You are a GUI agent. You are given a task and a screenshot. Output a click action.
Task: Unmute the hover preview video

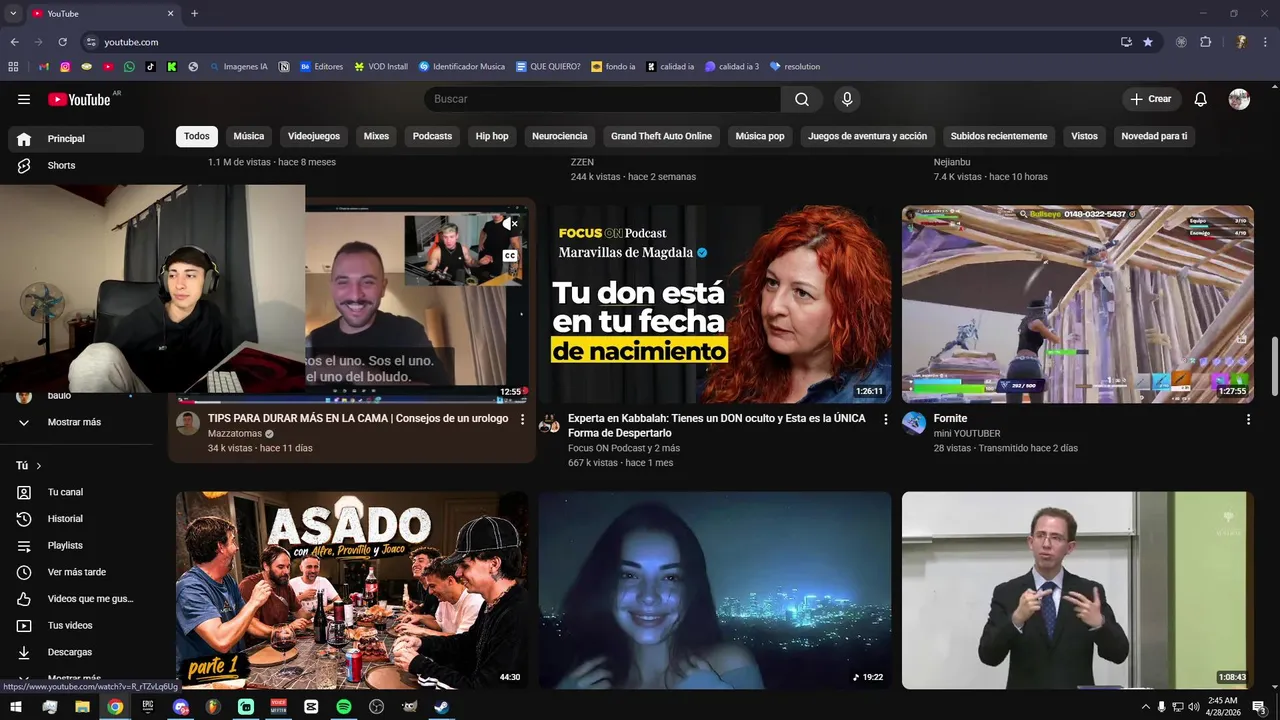(510, 224)
